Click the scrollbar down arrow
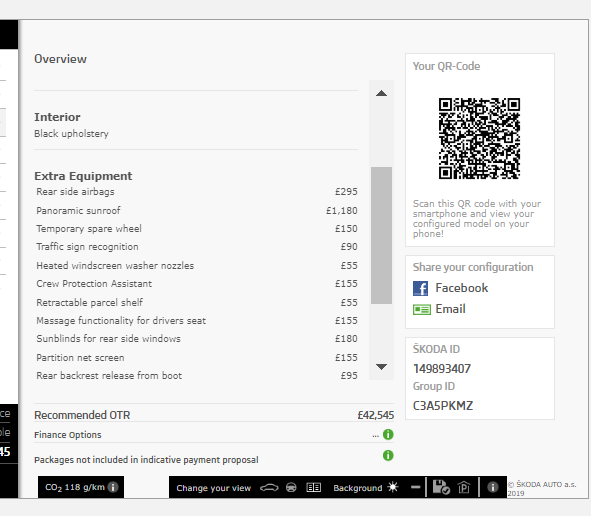The image size is (591, 516). coord(381,367)
